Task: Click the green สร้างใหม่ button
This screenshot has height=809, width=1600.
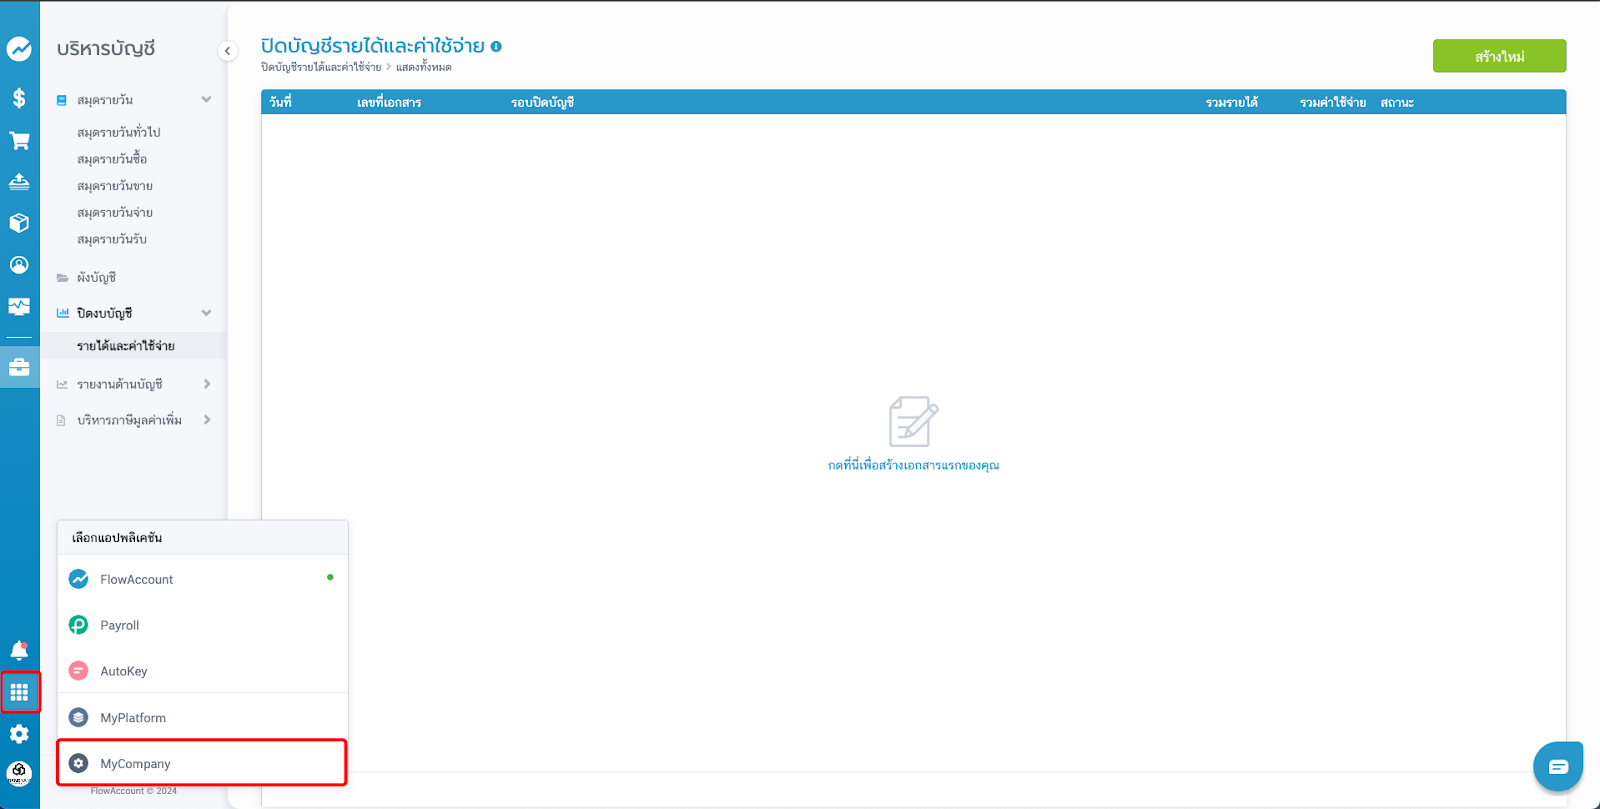Action: (1498, 56)
